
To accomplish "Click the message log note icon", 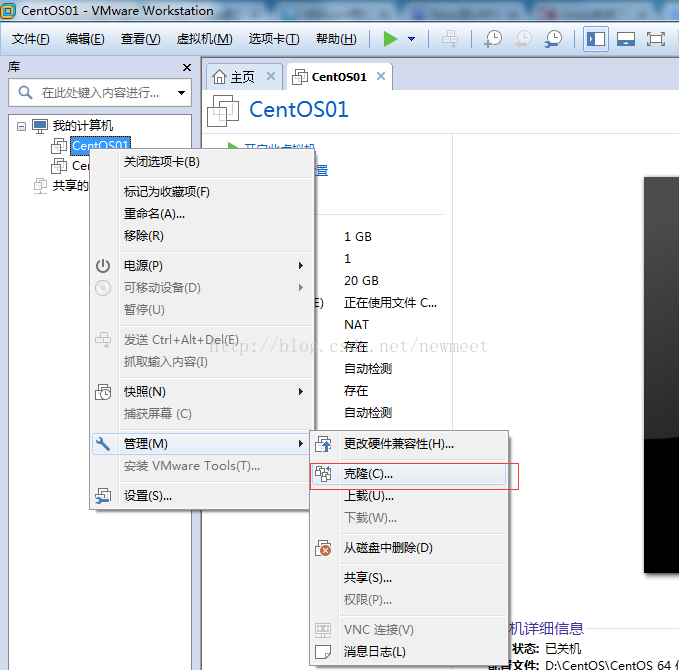I will 323,652.
